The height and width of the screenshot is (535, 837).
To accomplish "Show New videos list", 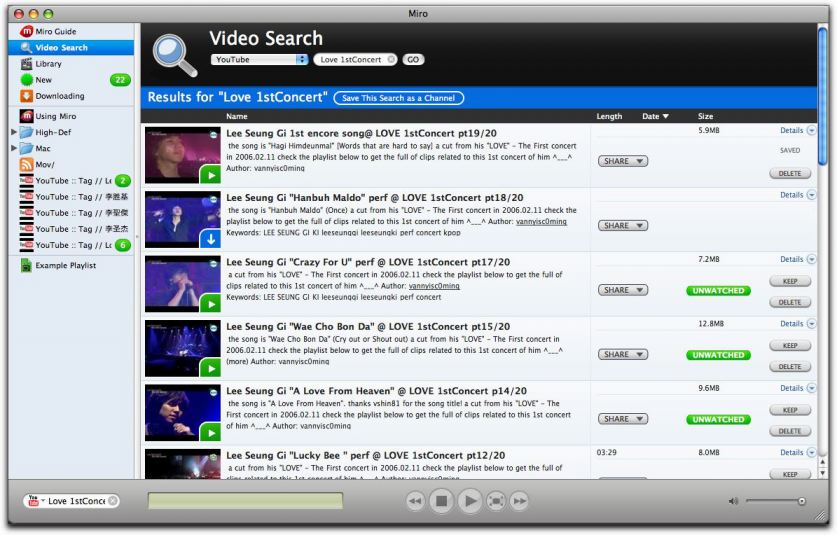I will (x=43, y=80).
